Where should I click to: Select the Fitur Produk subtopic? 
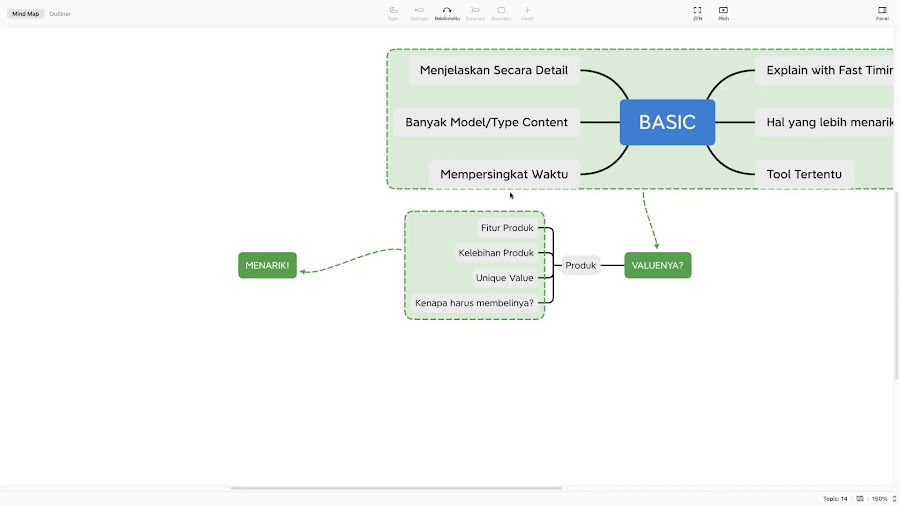(507, 228)
